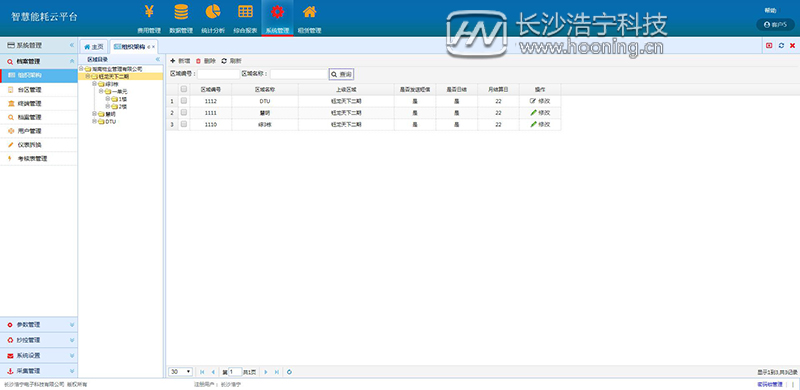Click the 区域名称 column header
Image resolution: width=800 pixels, height=390 pixels.
tap(265, 89)
